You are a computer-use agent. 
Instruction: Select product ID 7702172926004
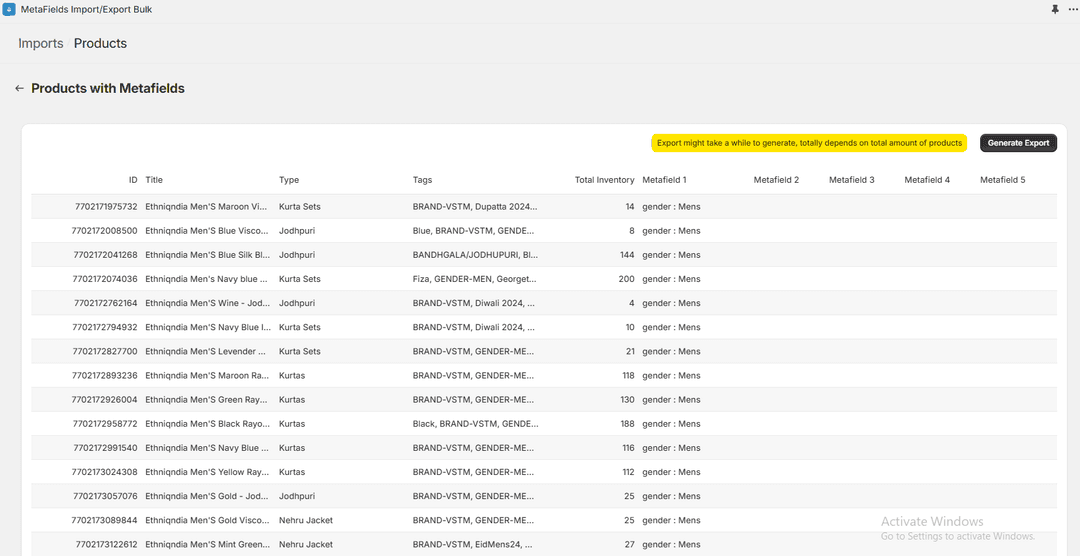pyautogui.click(x=105, y=400)
